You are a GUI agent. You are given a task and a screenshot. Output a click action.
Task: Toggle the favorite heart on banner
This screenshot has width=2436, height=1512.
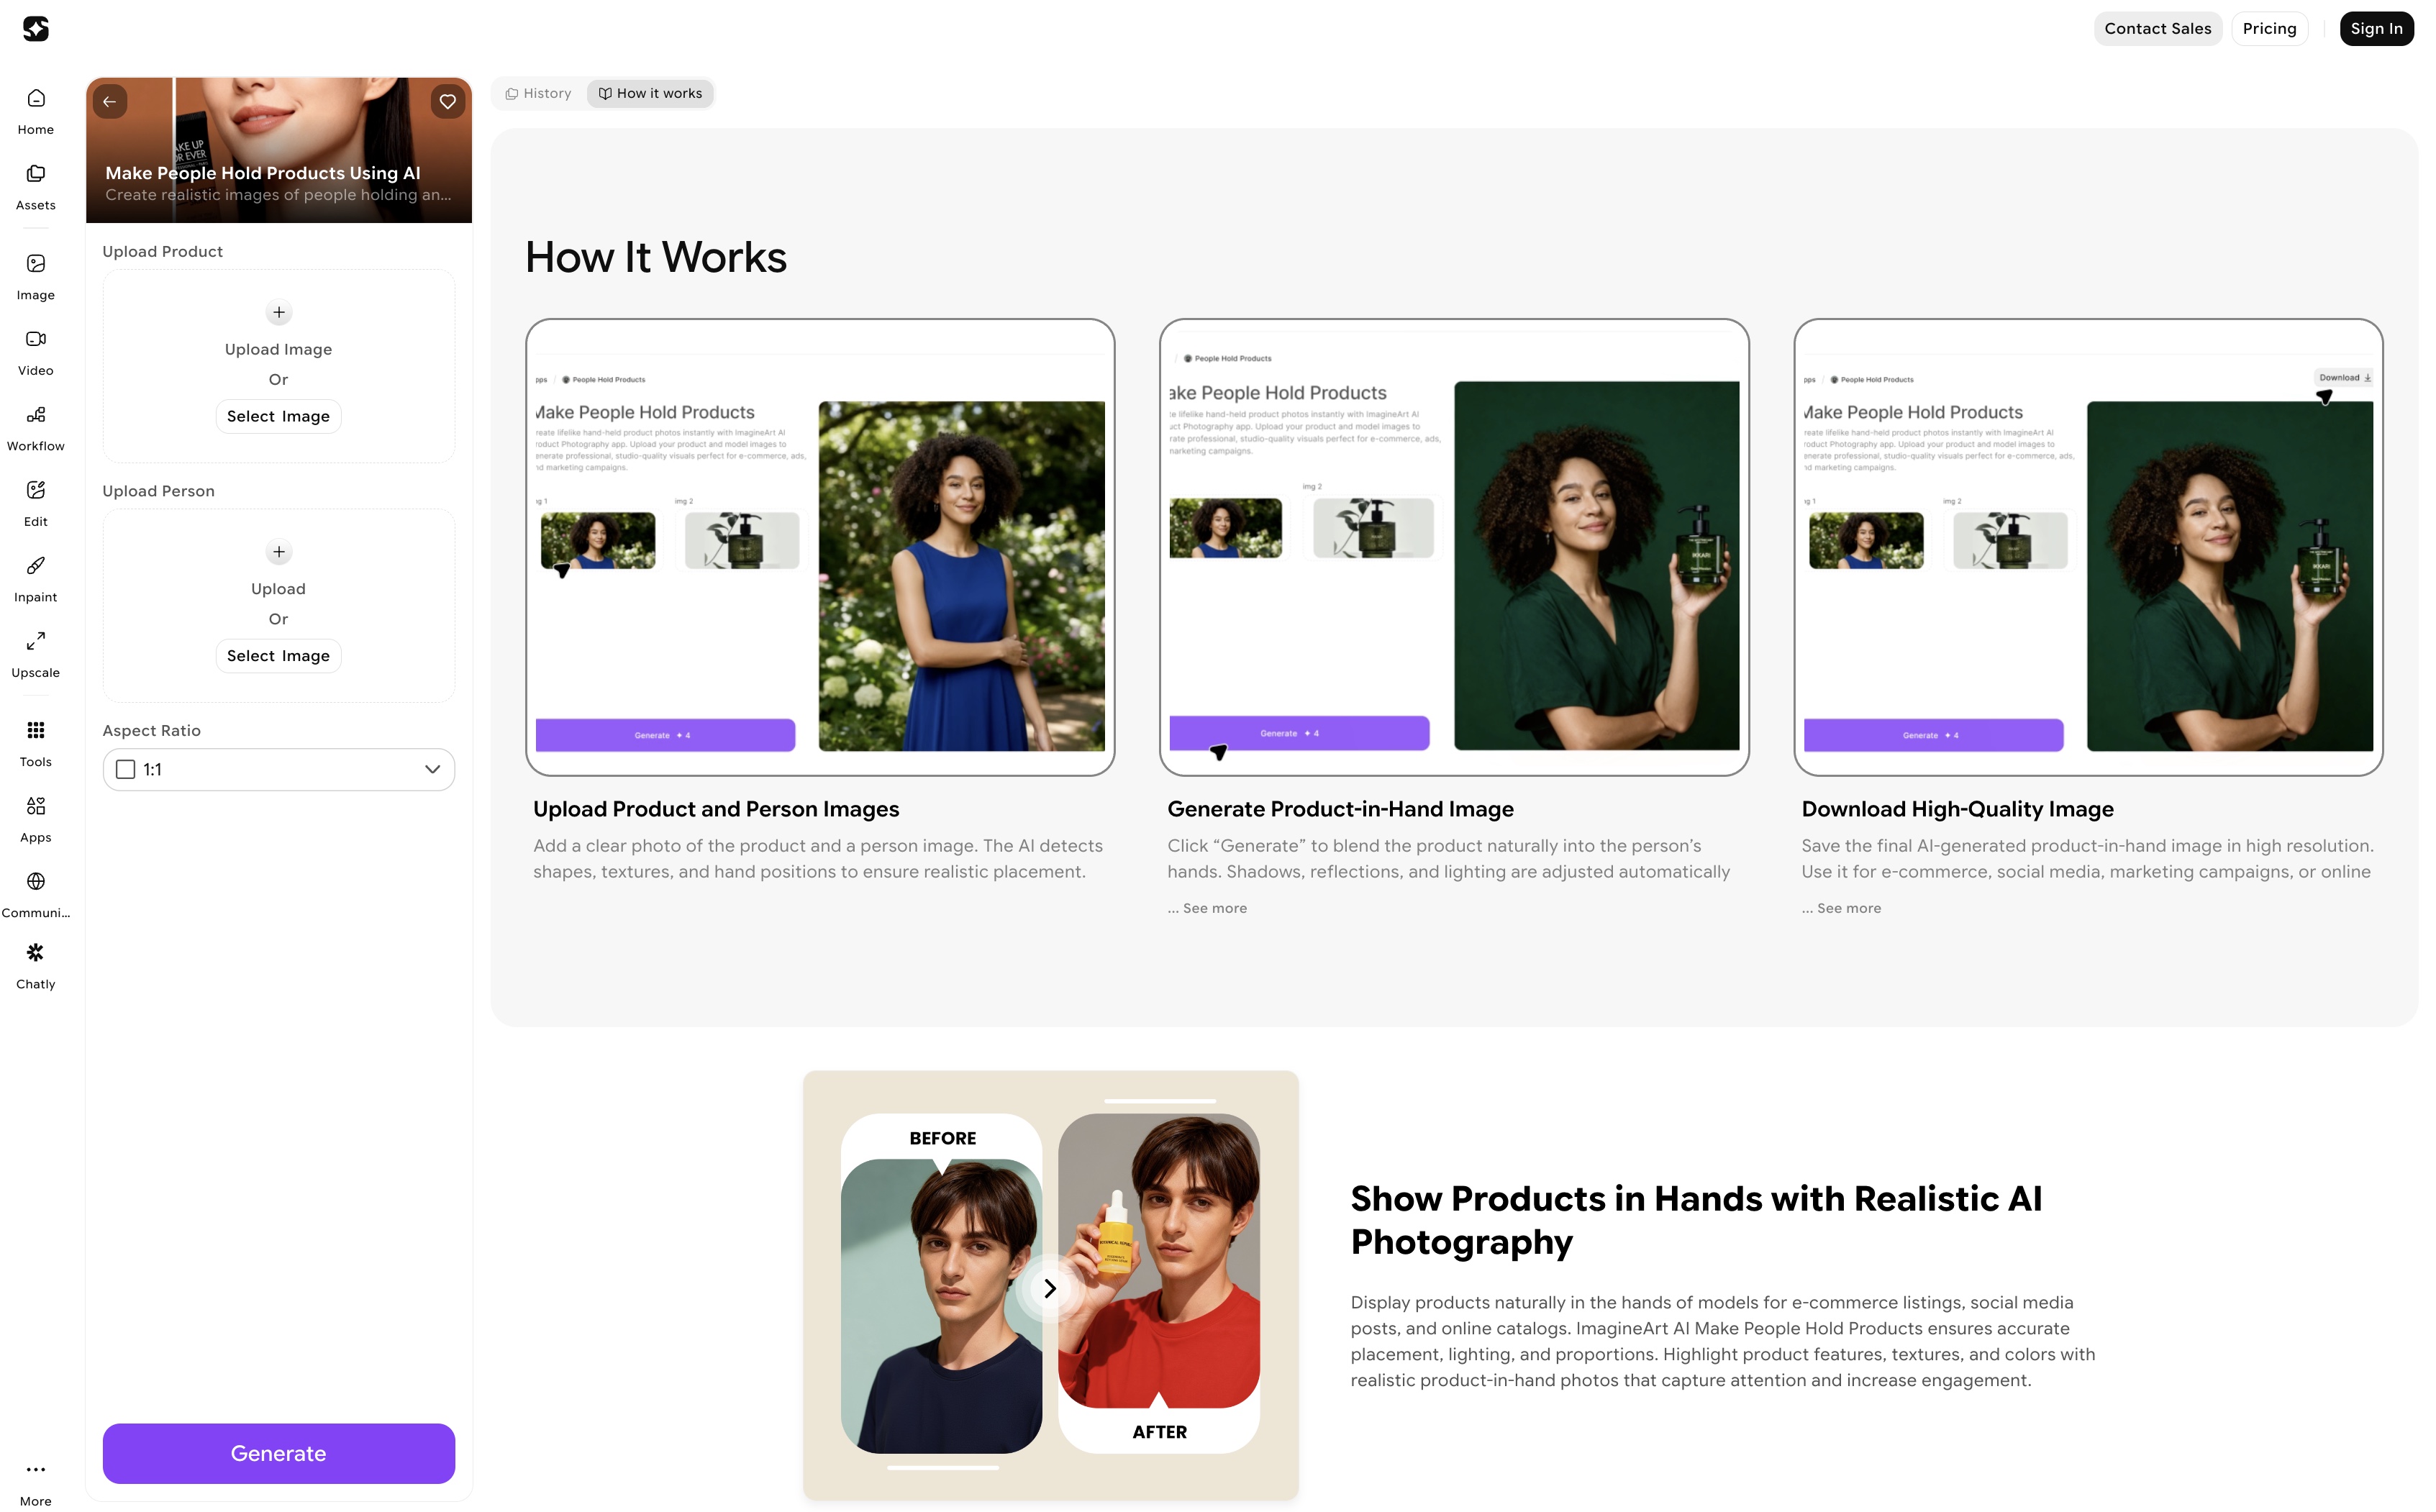click(447, 102)
